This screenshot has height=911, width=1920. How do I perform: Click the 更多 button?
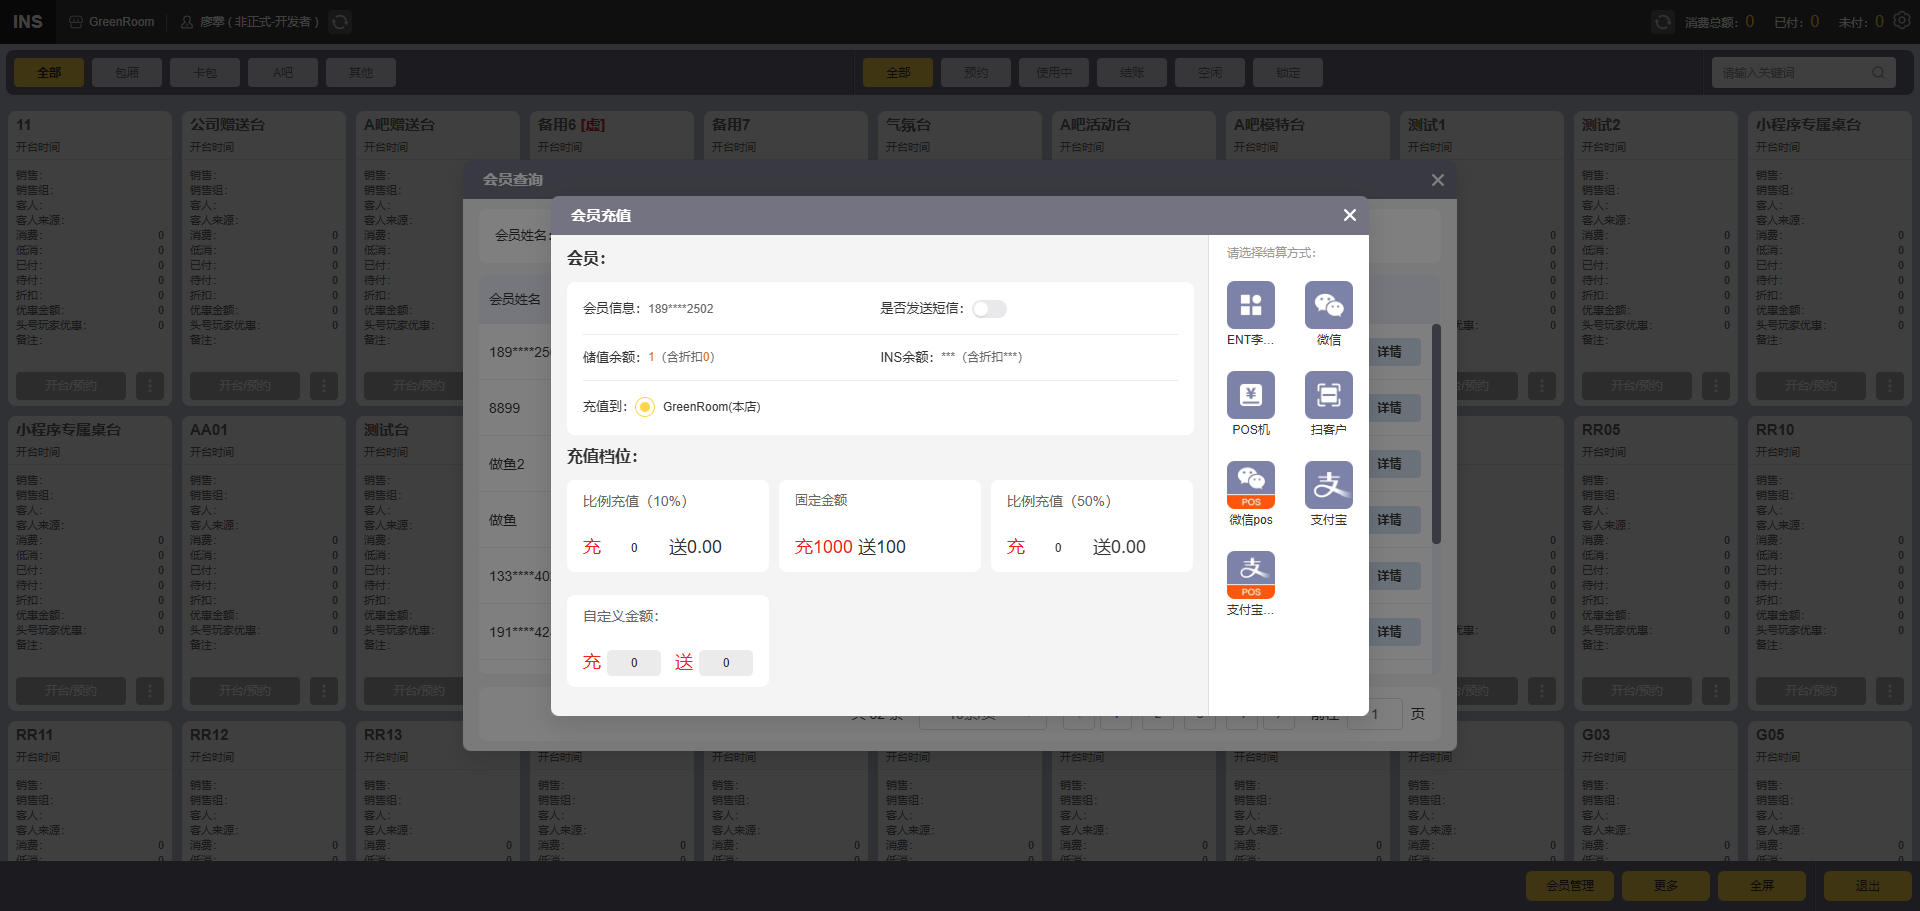(x=1666, y=886)
